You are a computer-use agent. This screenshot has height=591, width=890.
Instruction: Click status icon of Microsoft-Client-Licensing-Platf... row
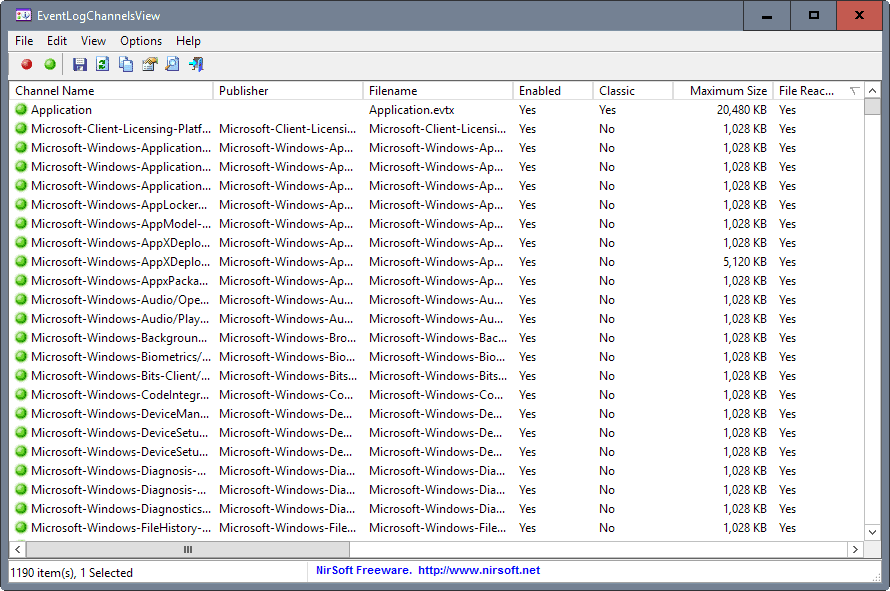pyautogui.click(x=21, y=129)
